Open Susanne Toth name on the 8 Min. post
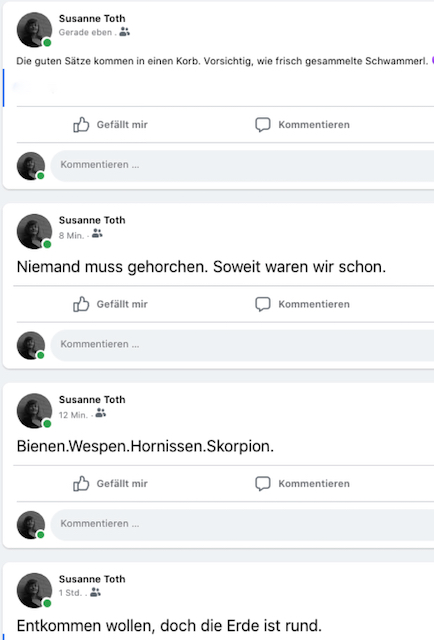The width and height of the screenshot is (434, 640). (x=92, y=220)
